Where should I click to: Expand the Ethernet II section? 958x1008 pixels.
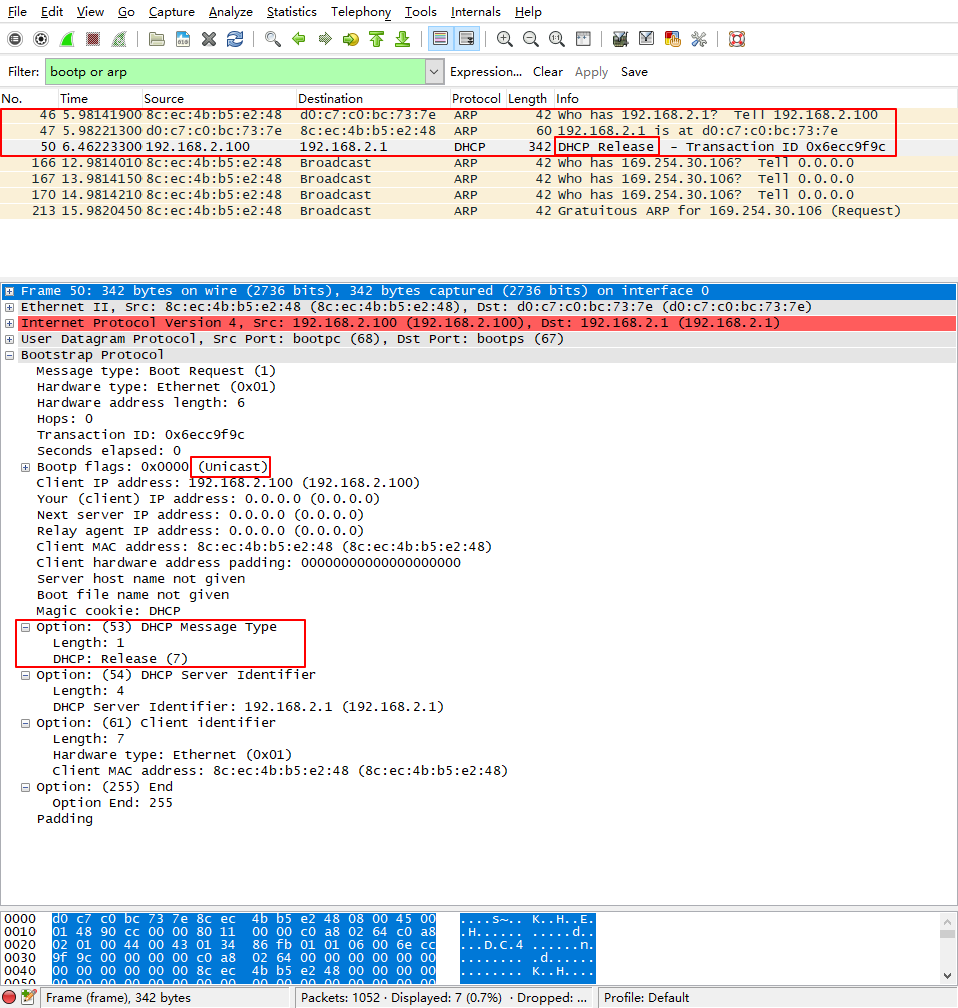pyautogui.click(x=10, y=307)
